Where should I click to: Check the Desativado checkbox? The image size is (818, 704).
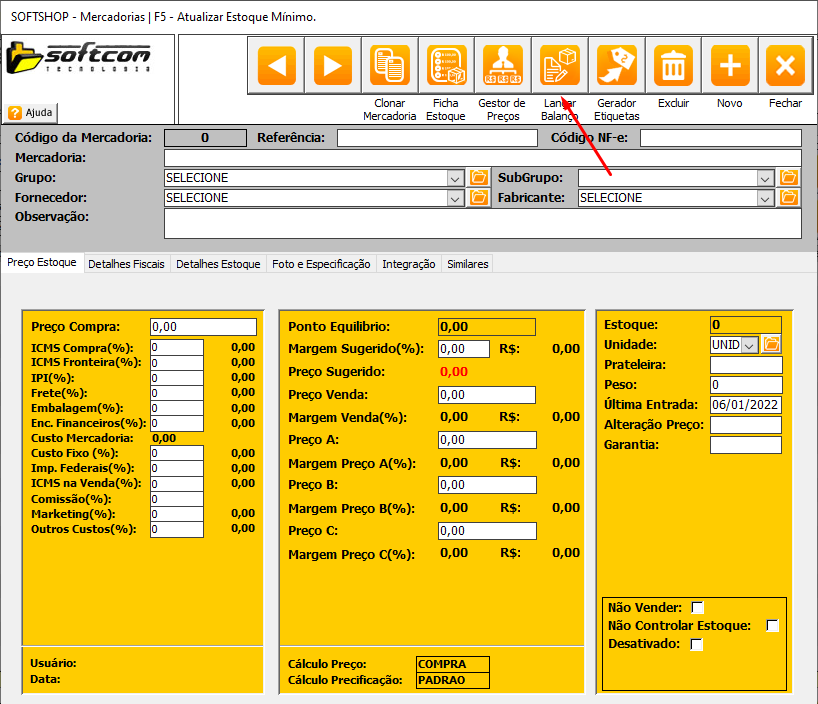(697, 644)
